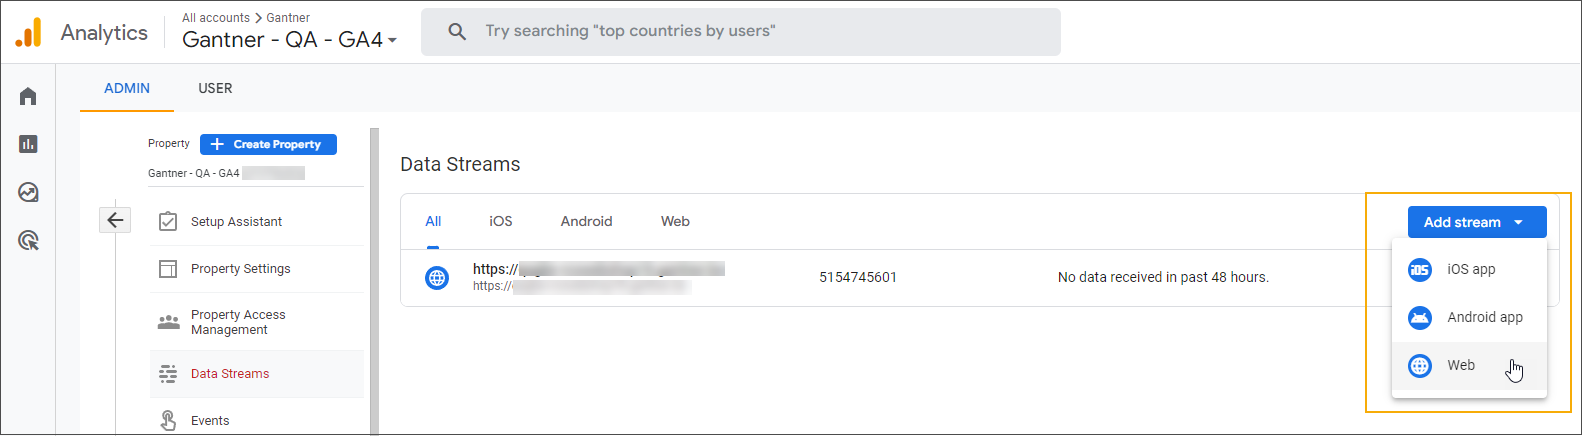Open the Advertising cursor icon
This screenshot has width=1582, height=436.
pyautogui.click(x=28, y=240)
